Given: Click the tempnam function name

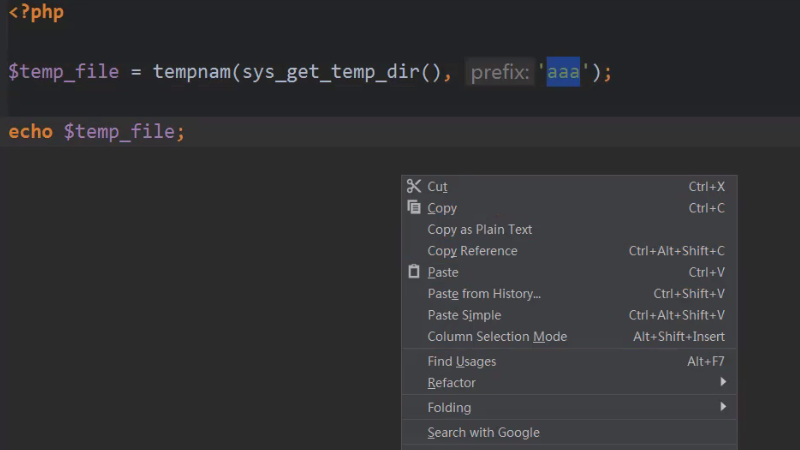Looking at the screenshot, I should pos(191,72).
